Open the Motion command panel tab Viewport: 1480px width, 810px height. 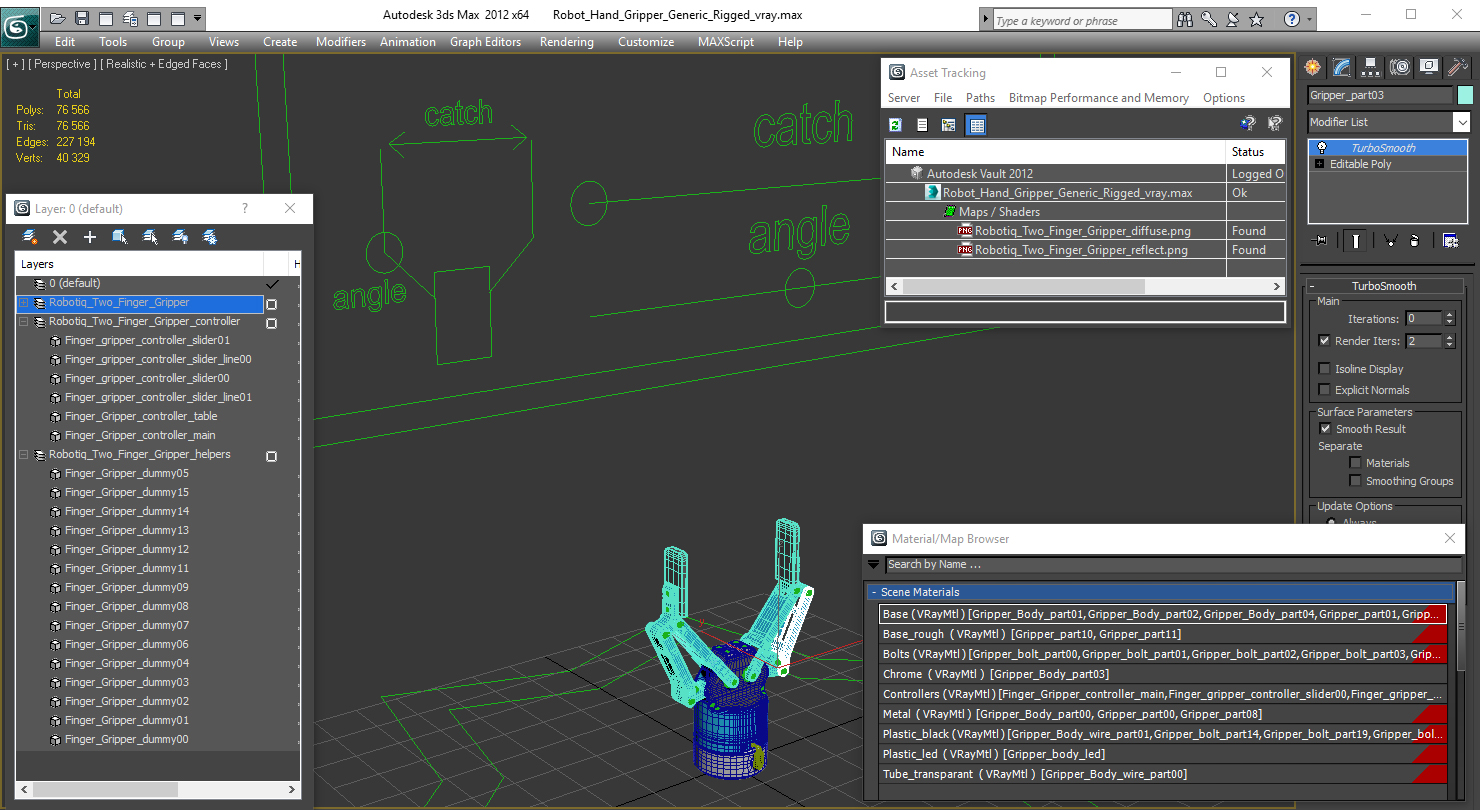coord(1400,67)
